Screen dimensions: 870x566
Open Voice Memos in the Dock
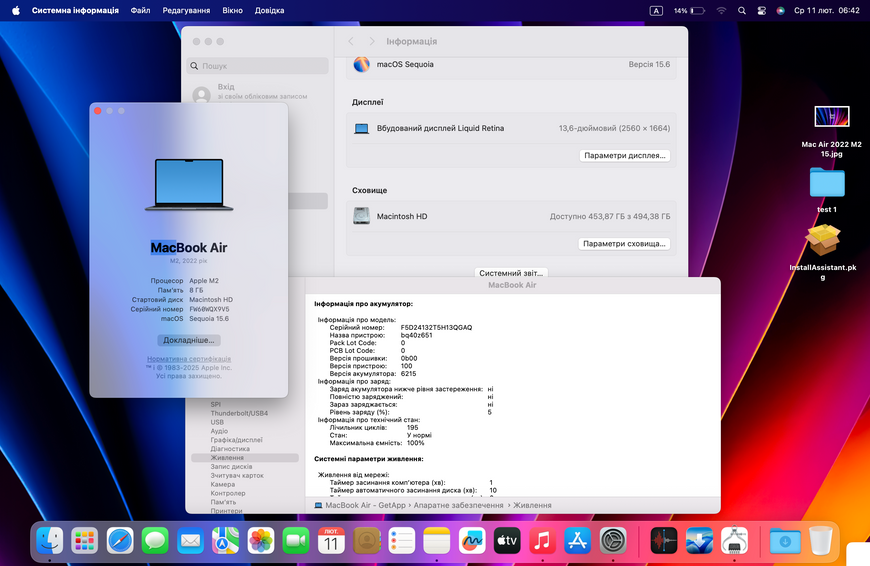click(x=664, y=540)
